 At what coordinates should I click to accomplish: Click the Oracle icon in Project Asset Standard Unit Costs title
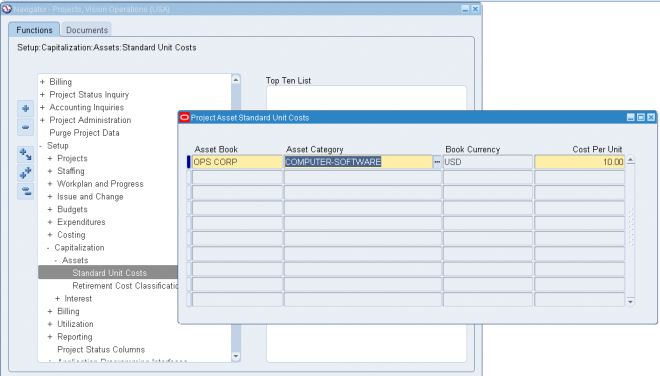pos(184,117)
